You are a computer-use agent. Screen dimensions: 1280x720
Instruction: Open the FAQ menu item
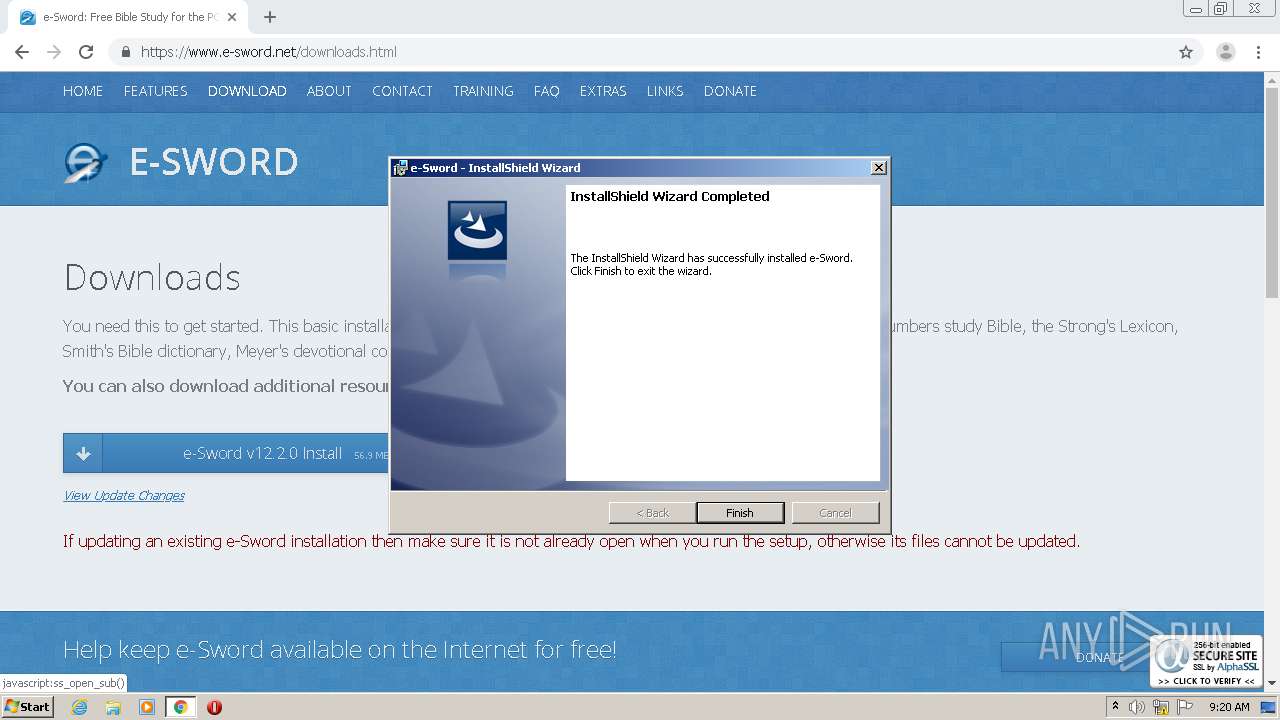[x=547, y=91]
